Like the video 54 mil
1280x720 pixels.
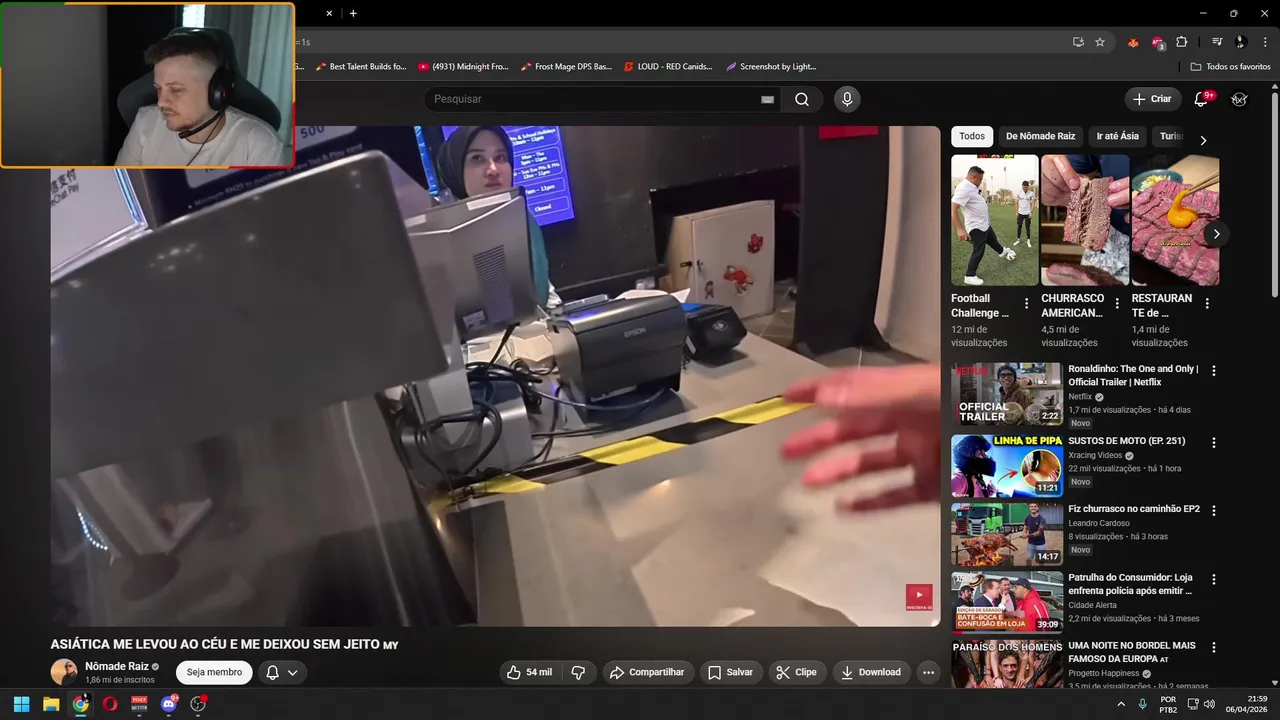pos(530,672)
